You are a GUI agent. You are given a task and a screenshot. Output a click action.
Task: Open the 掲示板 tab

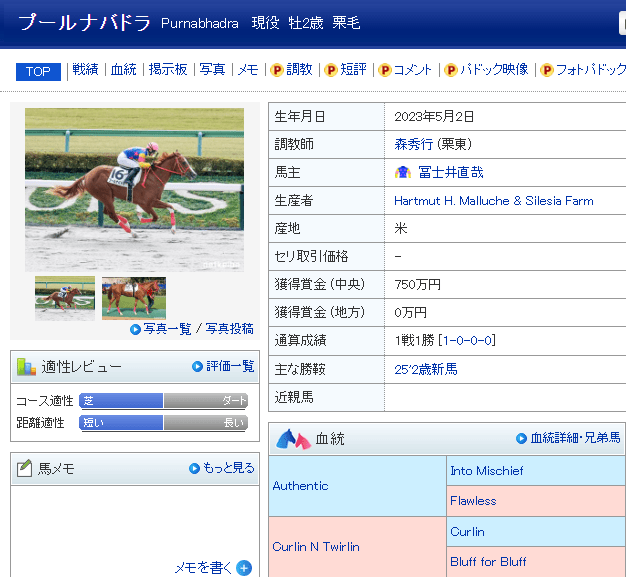tap(168, 69)
